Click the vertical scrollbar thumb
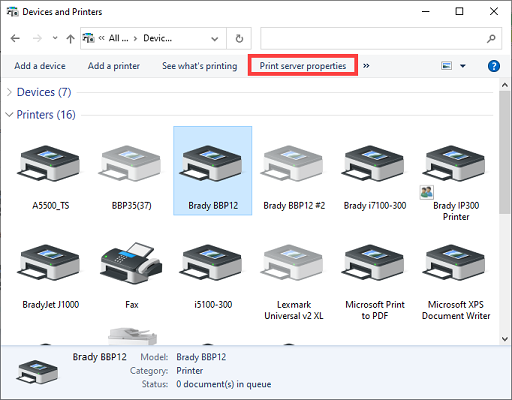 pyautogui.click(x=505, y=152)
